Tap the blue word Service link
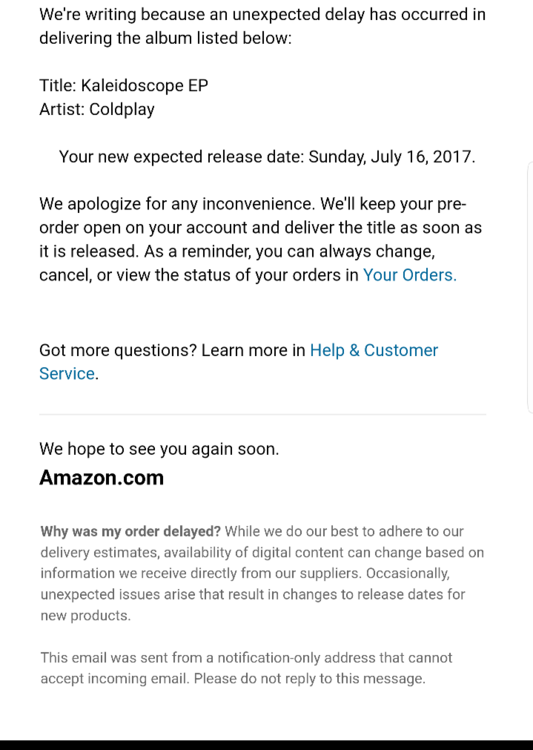This screenshot has width=533, height=750. [x=67, y=374]
